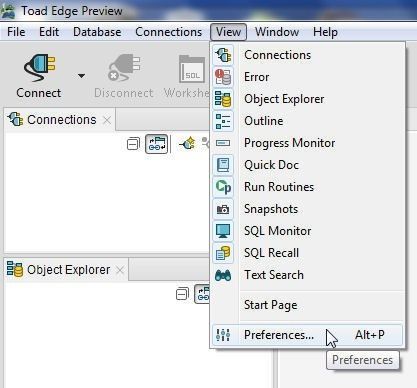Close the Connections tab
The height and width of the screenshot is (388, 417).
point(107,120)
